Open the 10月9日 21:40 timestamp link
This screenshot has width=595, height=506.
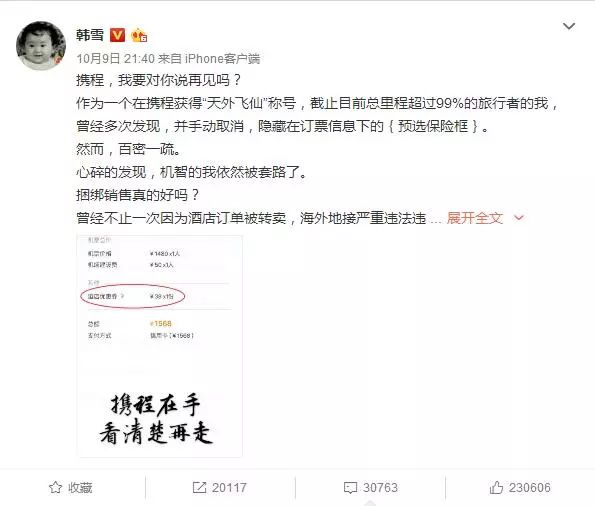[115, 58]
